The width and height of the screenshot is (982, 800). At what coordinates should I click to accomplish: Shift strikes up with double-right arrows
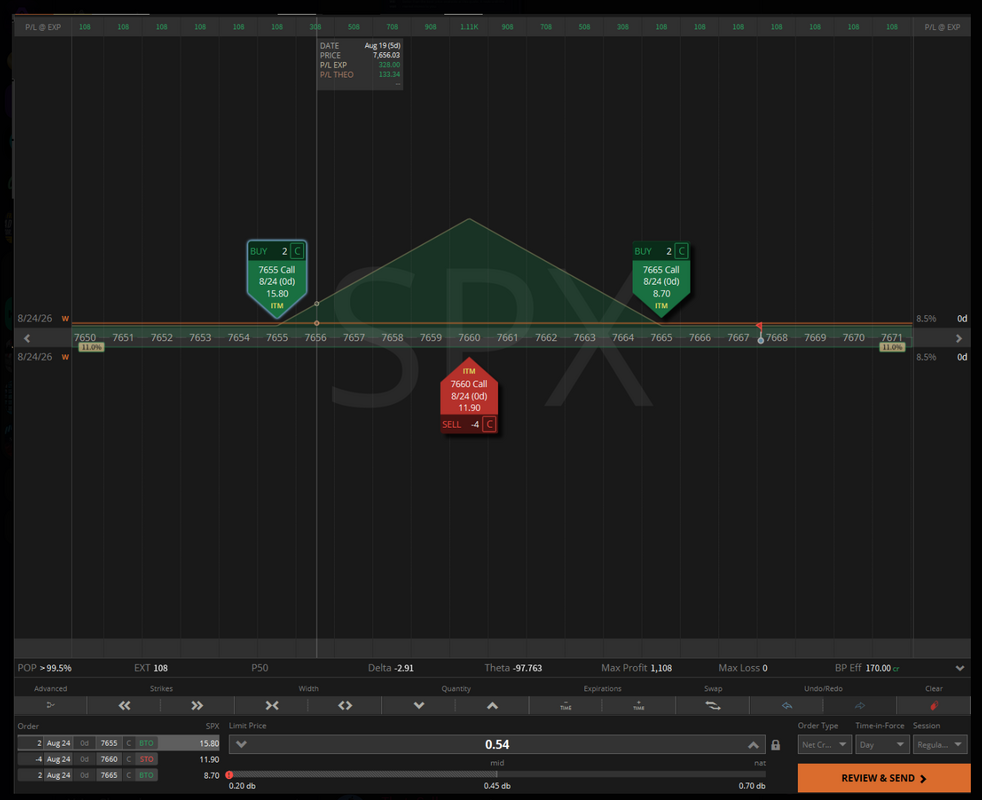(x=197, y=705)
